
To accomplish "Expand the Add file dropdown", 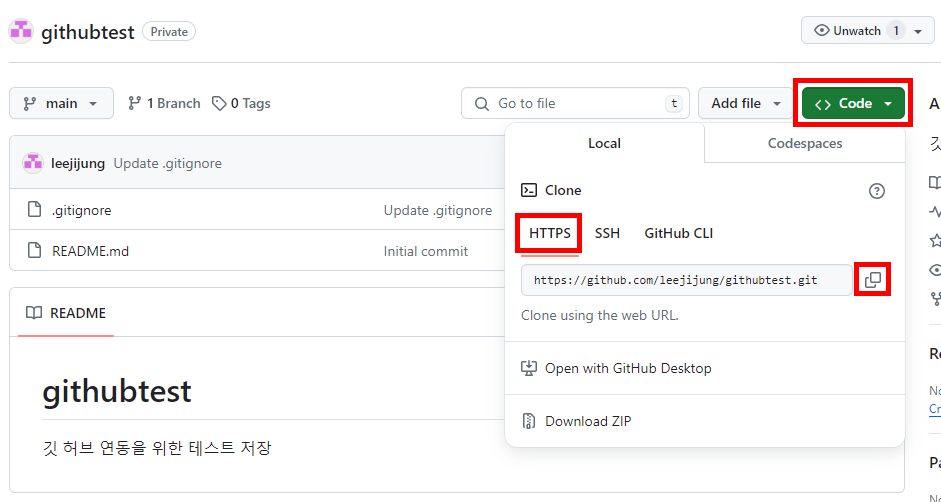I will point(746,103).
